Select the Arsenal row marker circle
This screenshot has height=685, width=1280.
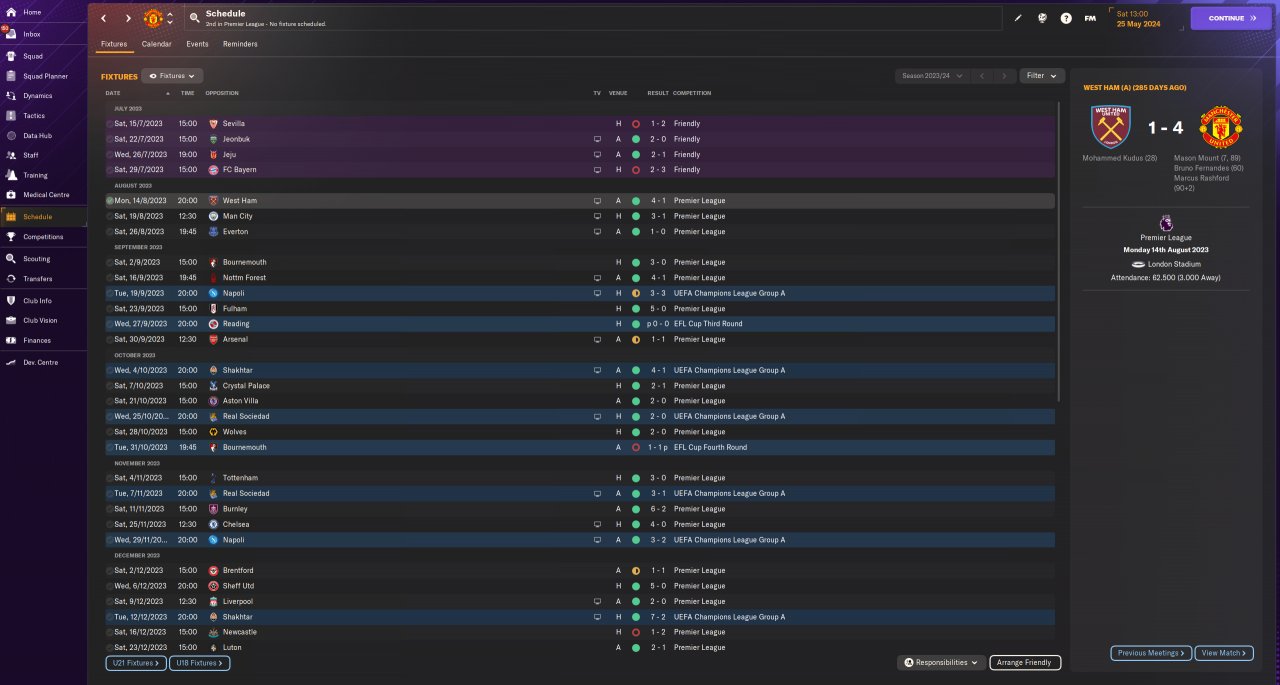(110, 339)
